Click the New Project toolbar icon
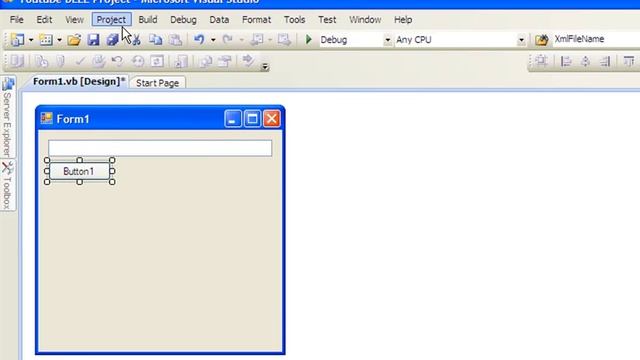 [x=18, y=40]
